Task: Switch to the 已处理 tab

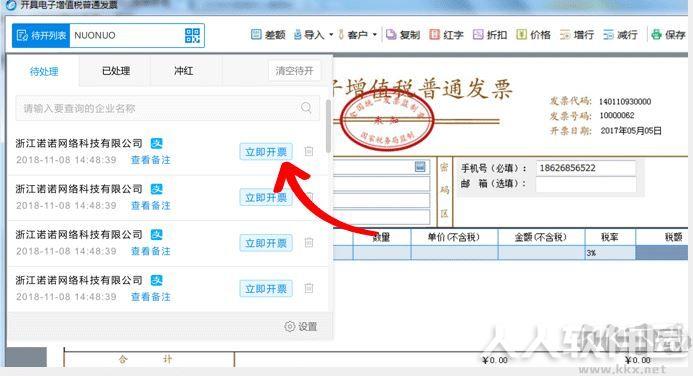Action: pos(116,71)
